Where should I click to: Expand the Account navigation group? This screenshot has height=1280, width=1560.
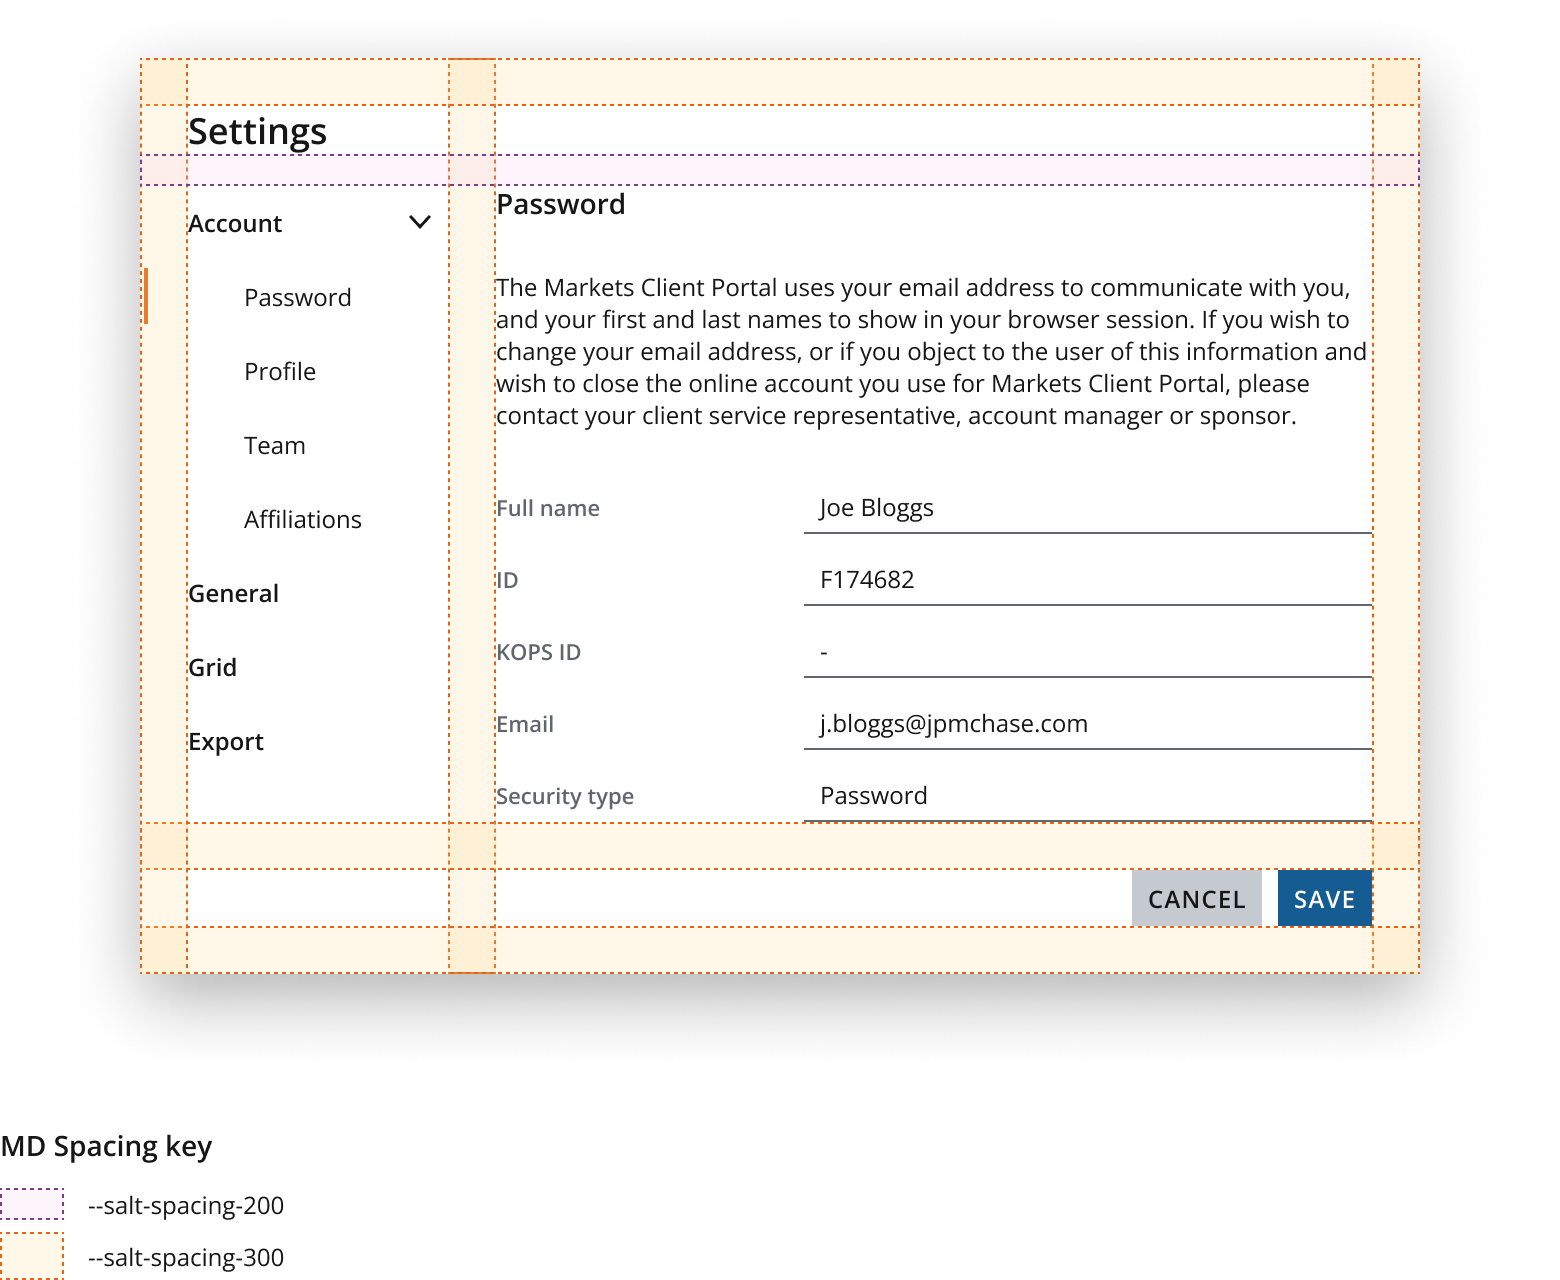[x=236, y=223]
